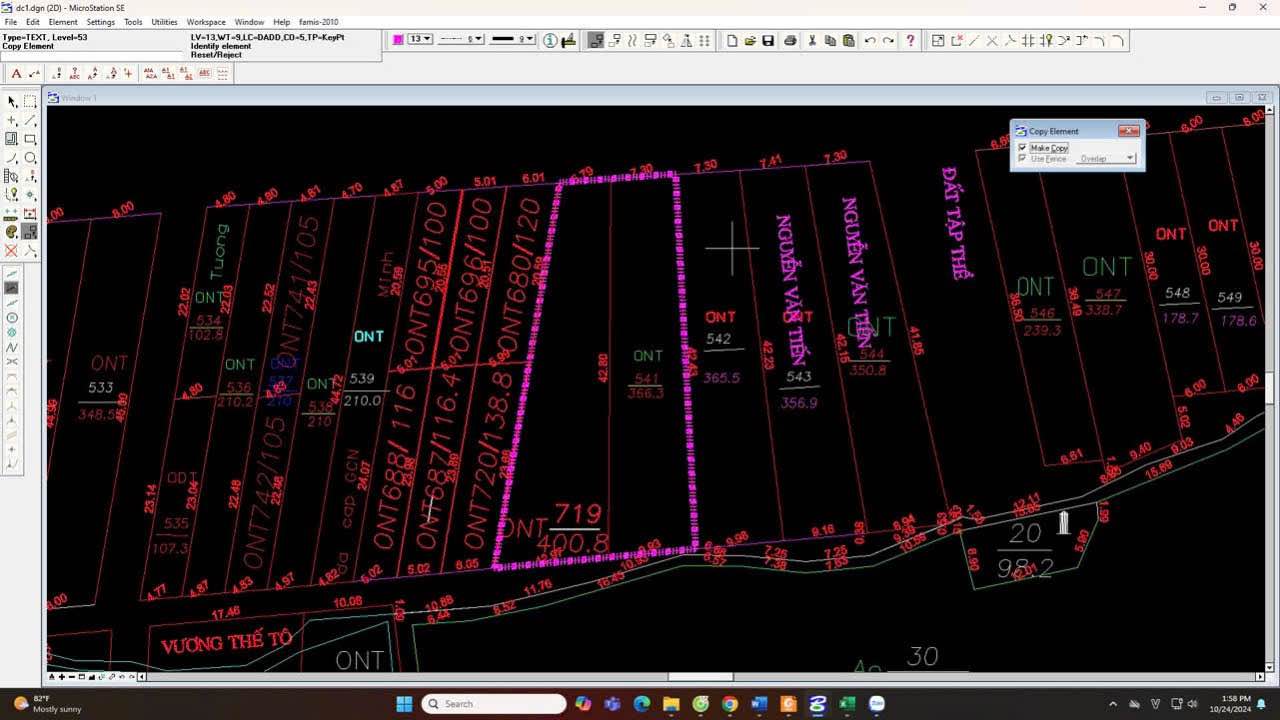1280x720 pixels.
Task: Open the Place Text tool with the A icon
Action: [16, 73]
